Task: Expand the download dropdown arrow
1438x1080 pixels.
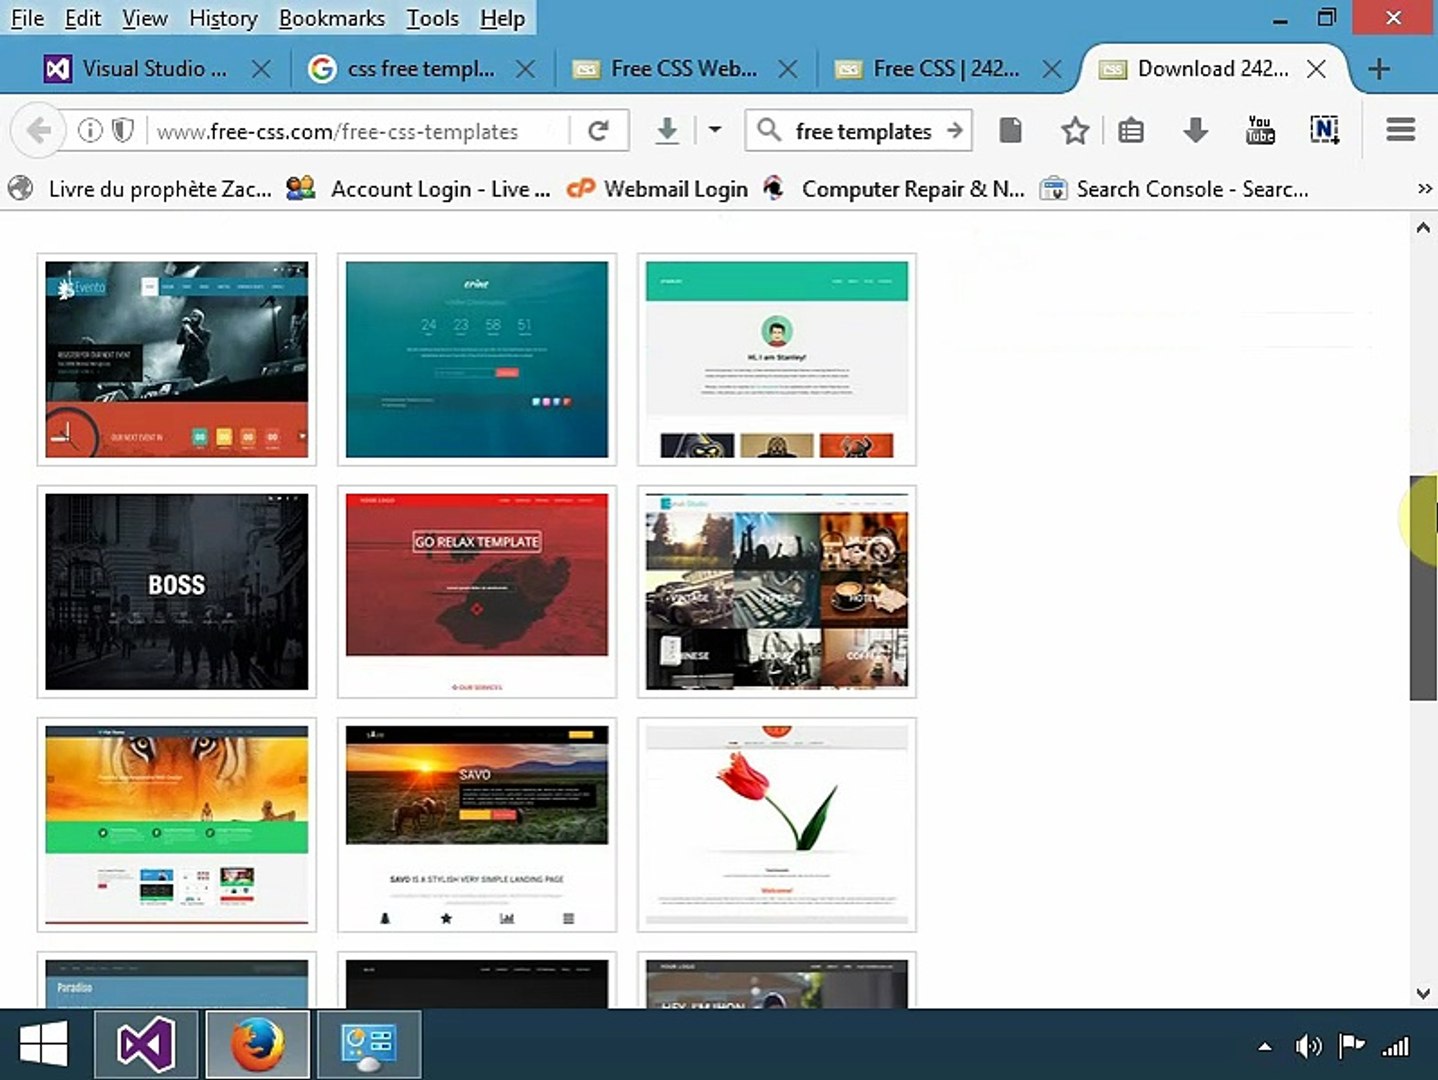Action: click(715, 130)
